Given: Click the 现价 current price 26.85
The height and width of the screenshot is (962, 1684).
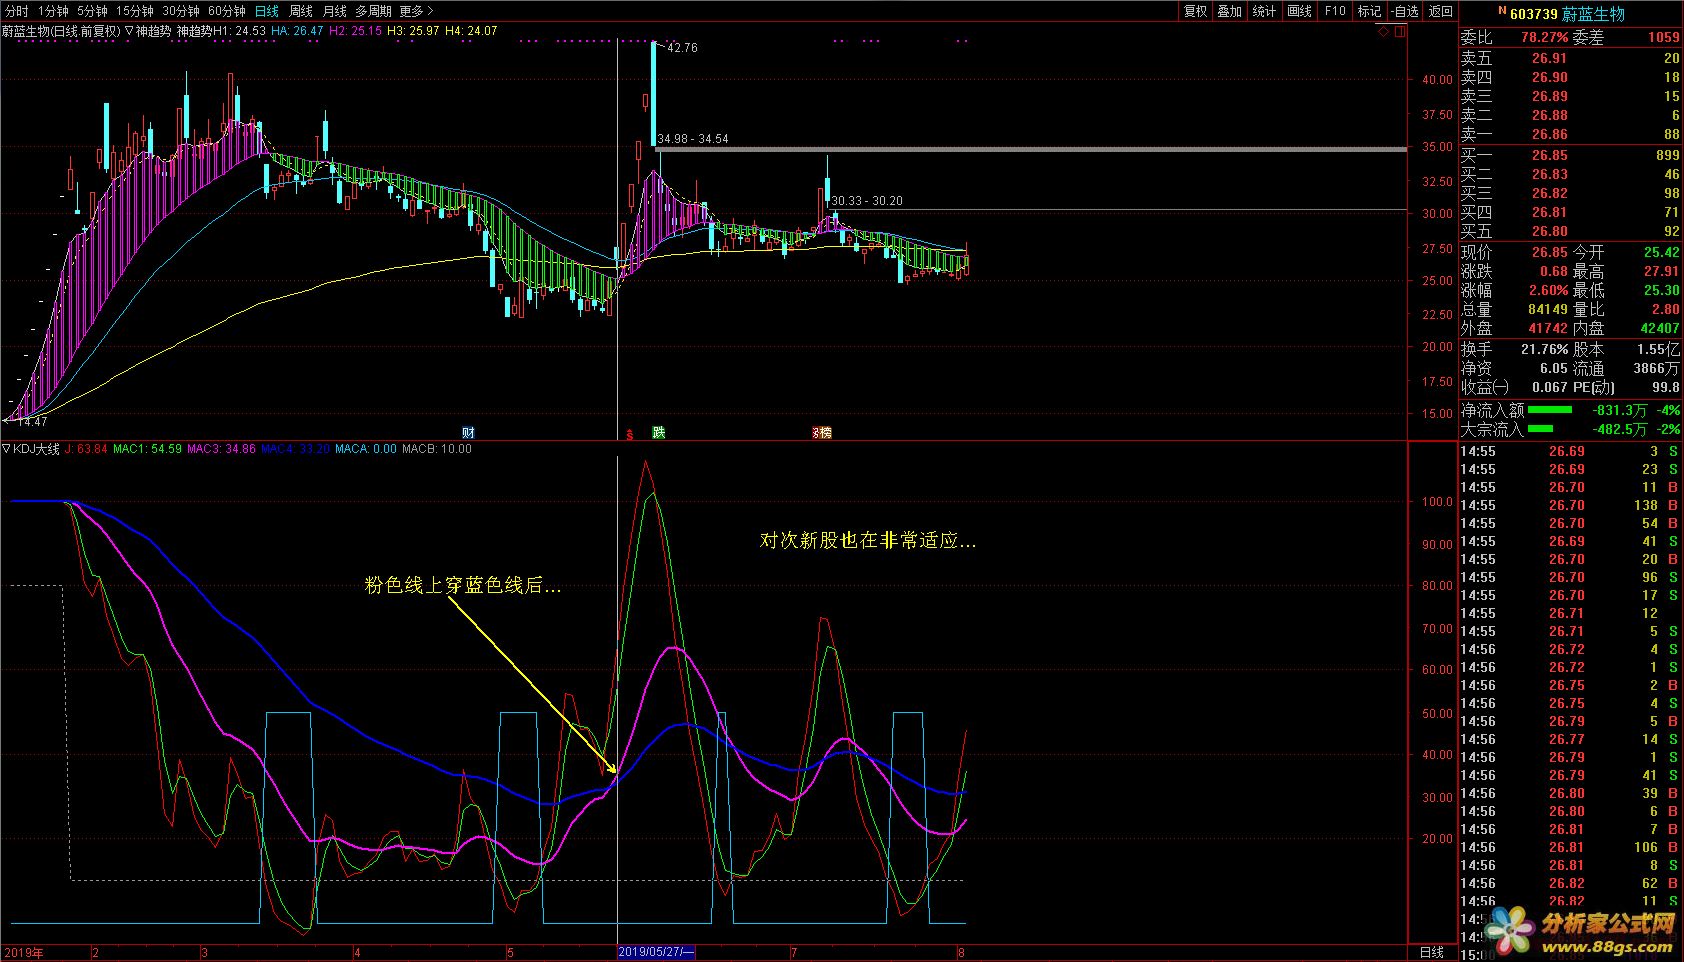Looking at the screenshot, I should point(1549,253).
